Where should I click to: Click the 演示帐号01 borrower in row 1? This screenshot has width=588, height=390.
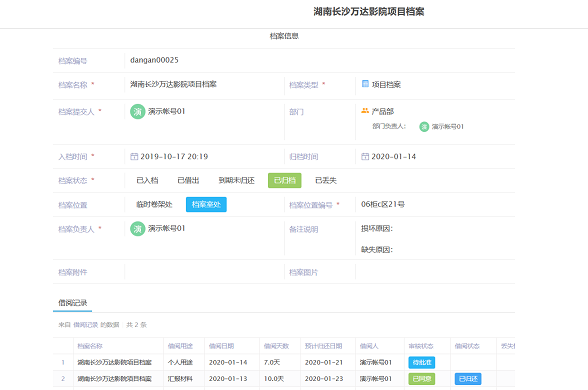pos(376,363)
